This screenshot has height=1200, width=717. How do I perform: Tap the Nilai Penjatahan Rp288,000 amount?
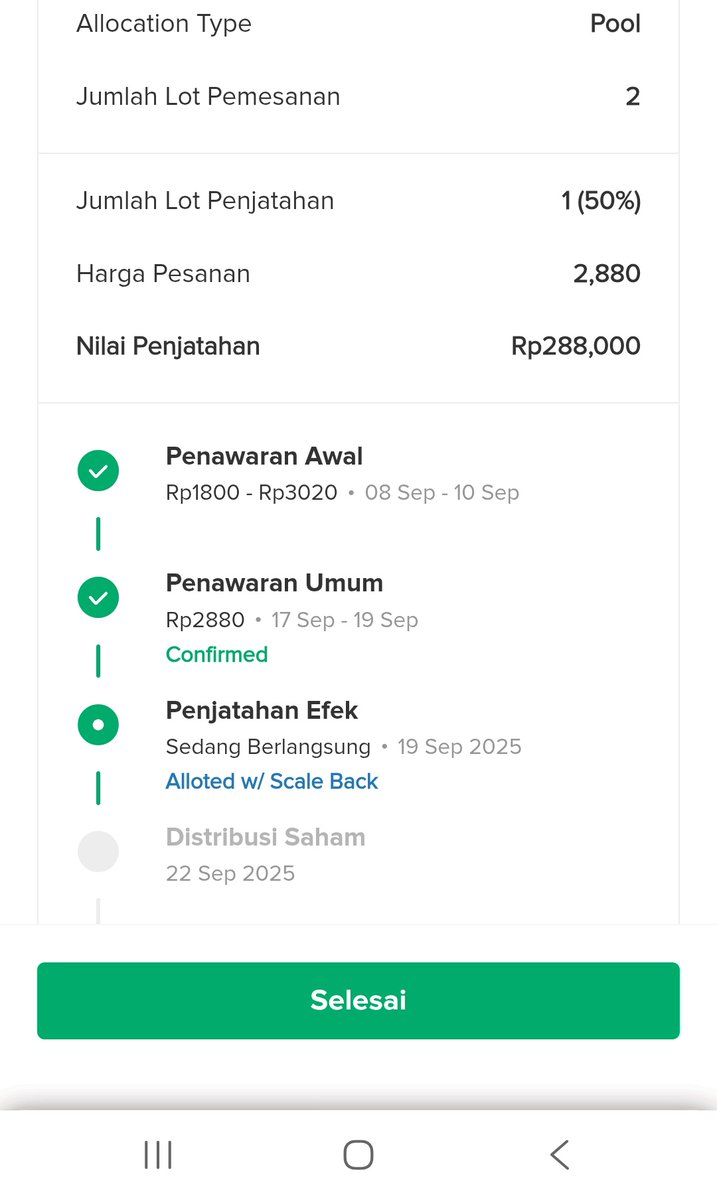pyautogui.click(x=576, y=346)
